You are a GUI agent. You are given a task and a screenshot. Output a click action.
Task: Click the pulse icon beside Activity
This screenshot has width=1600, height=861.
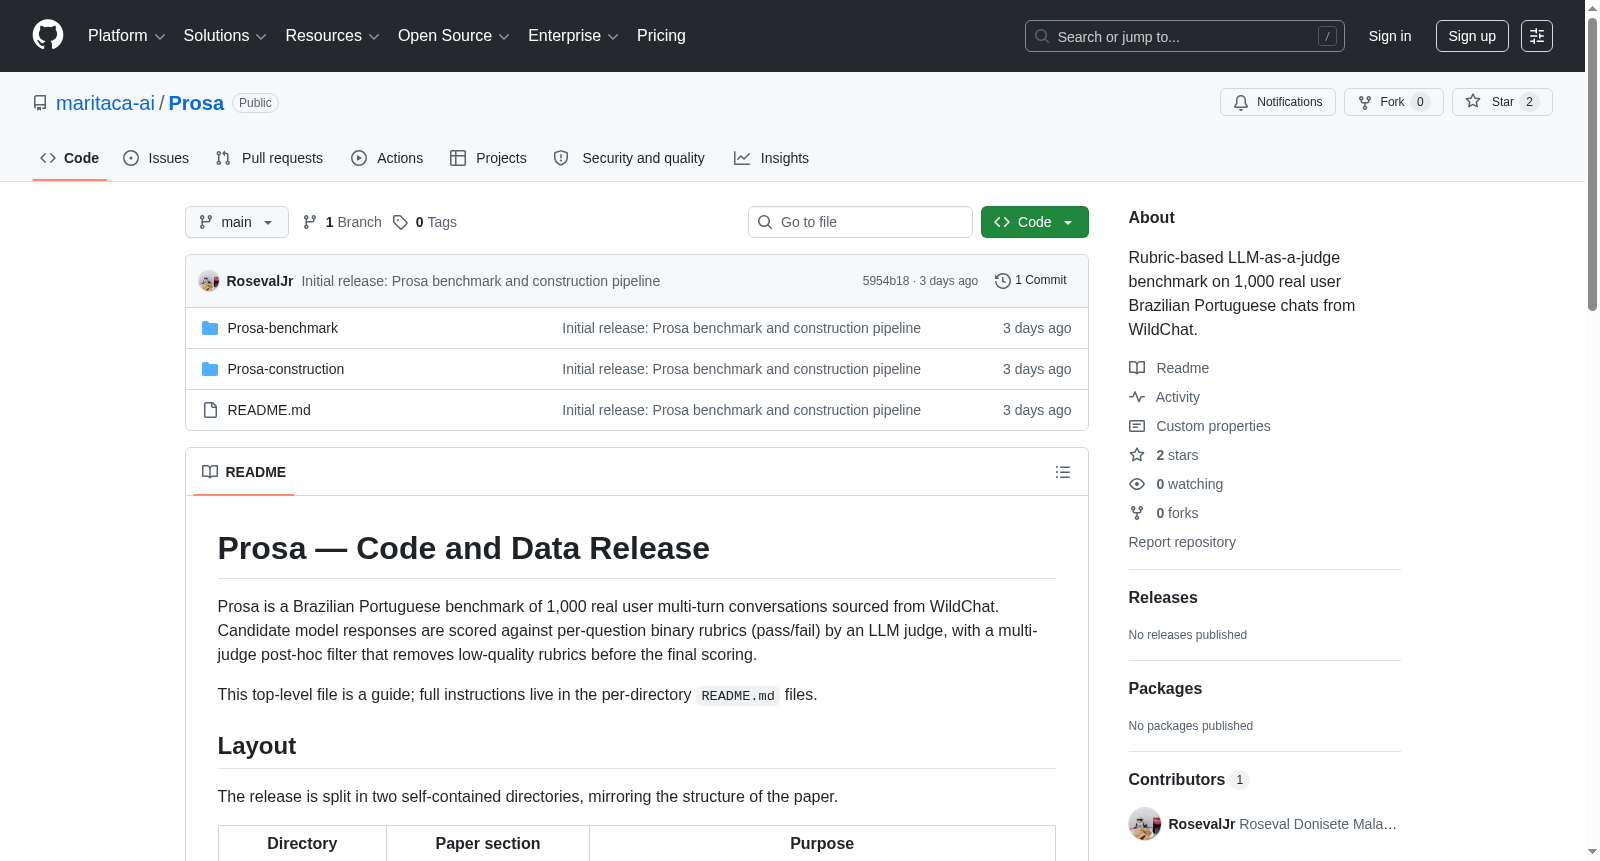(x=1137, y=397)
